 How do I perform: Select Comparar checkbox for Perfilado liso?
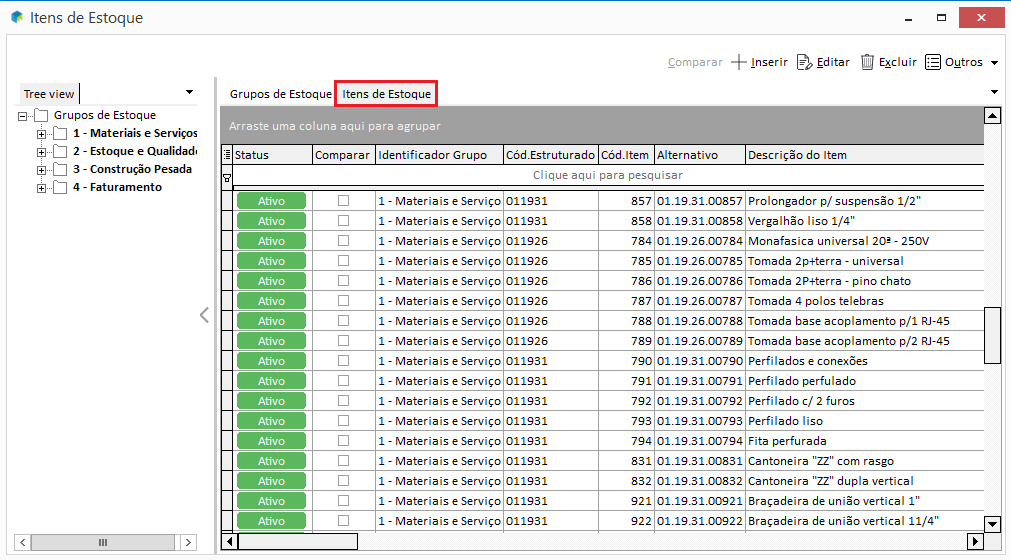(x=344, y=420)
